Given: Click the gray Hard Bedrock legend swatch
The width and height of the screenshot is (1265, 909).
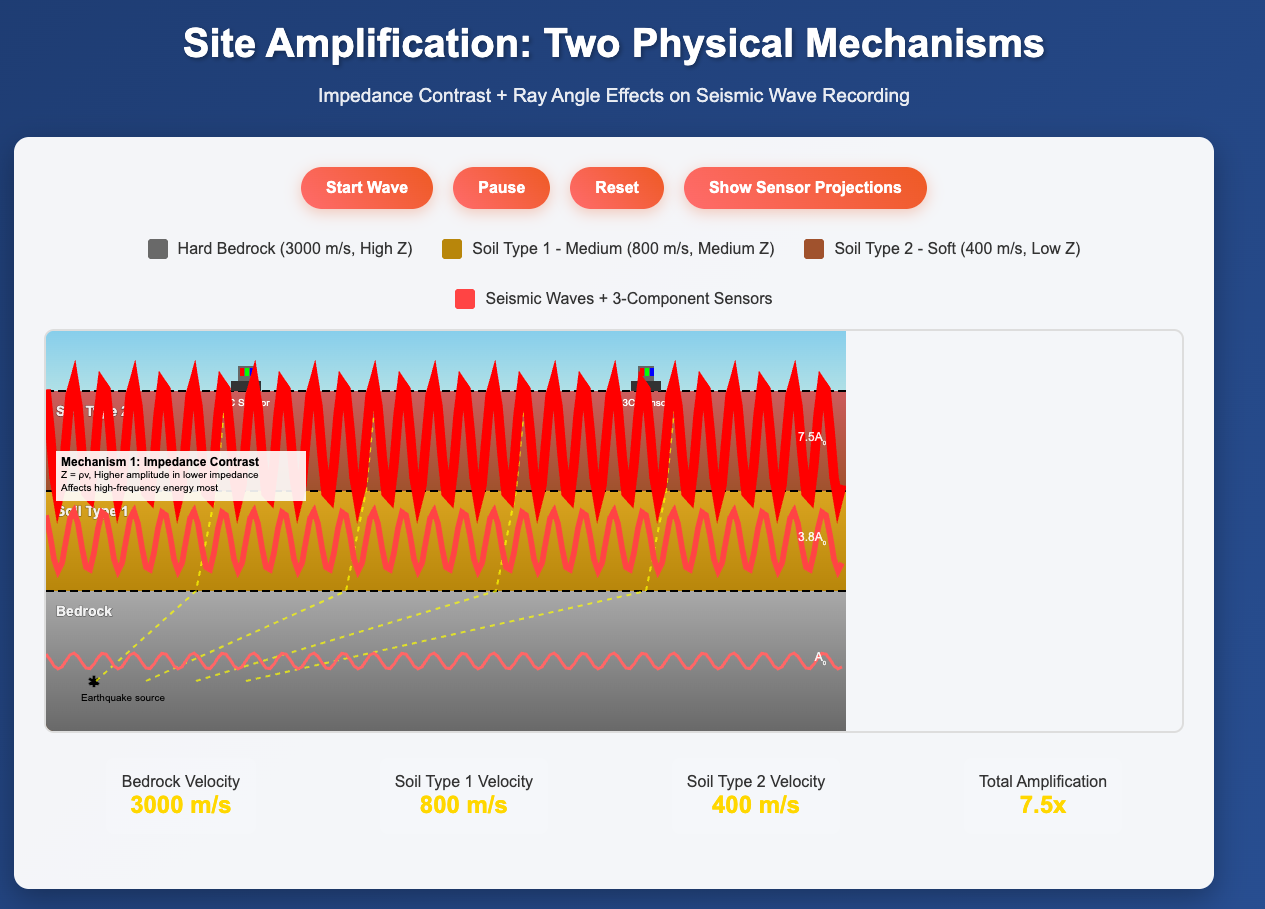Looking at the screenshot, I should [x=157, y=249].
